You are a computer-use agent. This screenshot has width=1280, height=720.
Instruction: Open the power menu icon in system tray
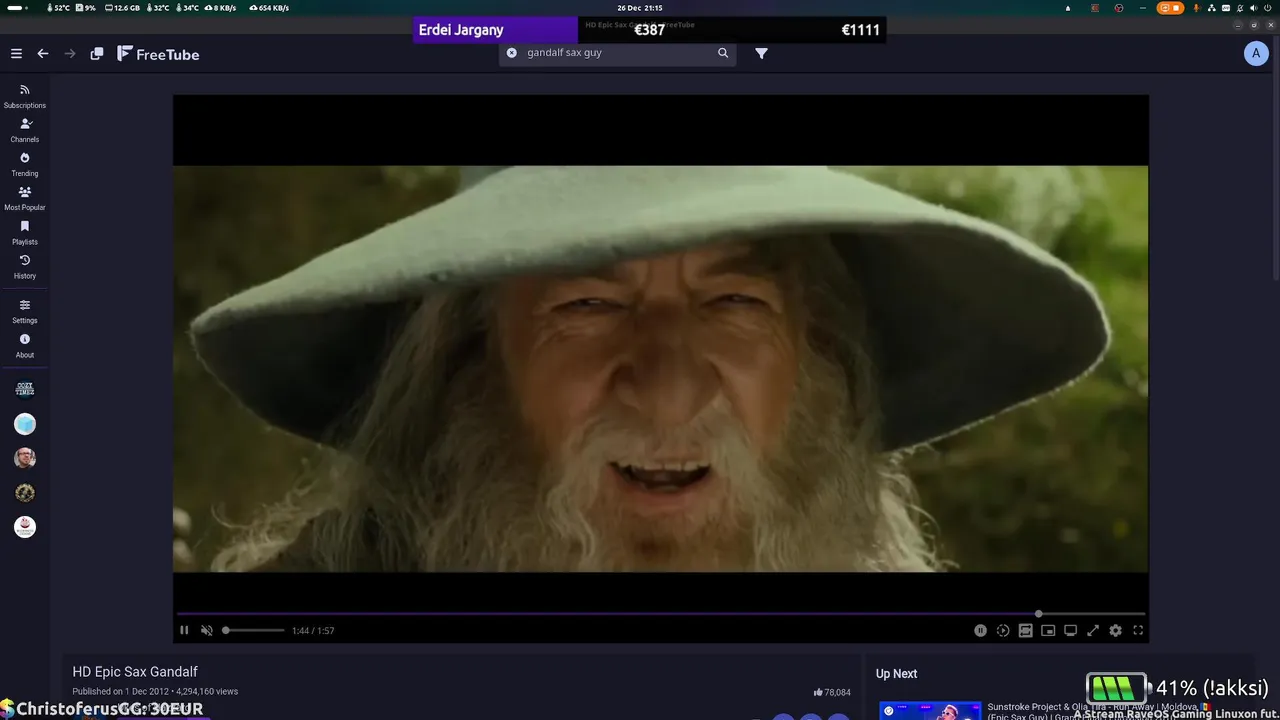coord(1268,8)
